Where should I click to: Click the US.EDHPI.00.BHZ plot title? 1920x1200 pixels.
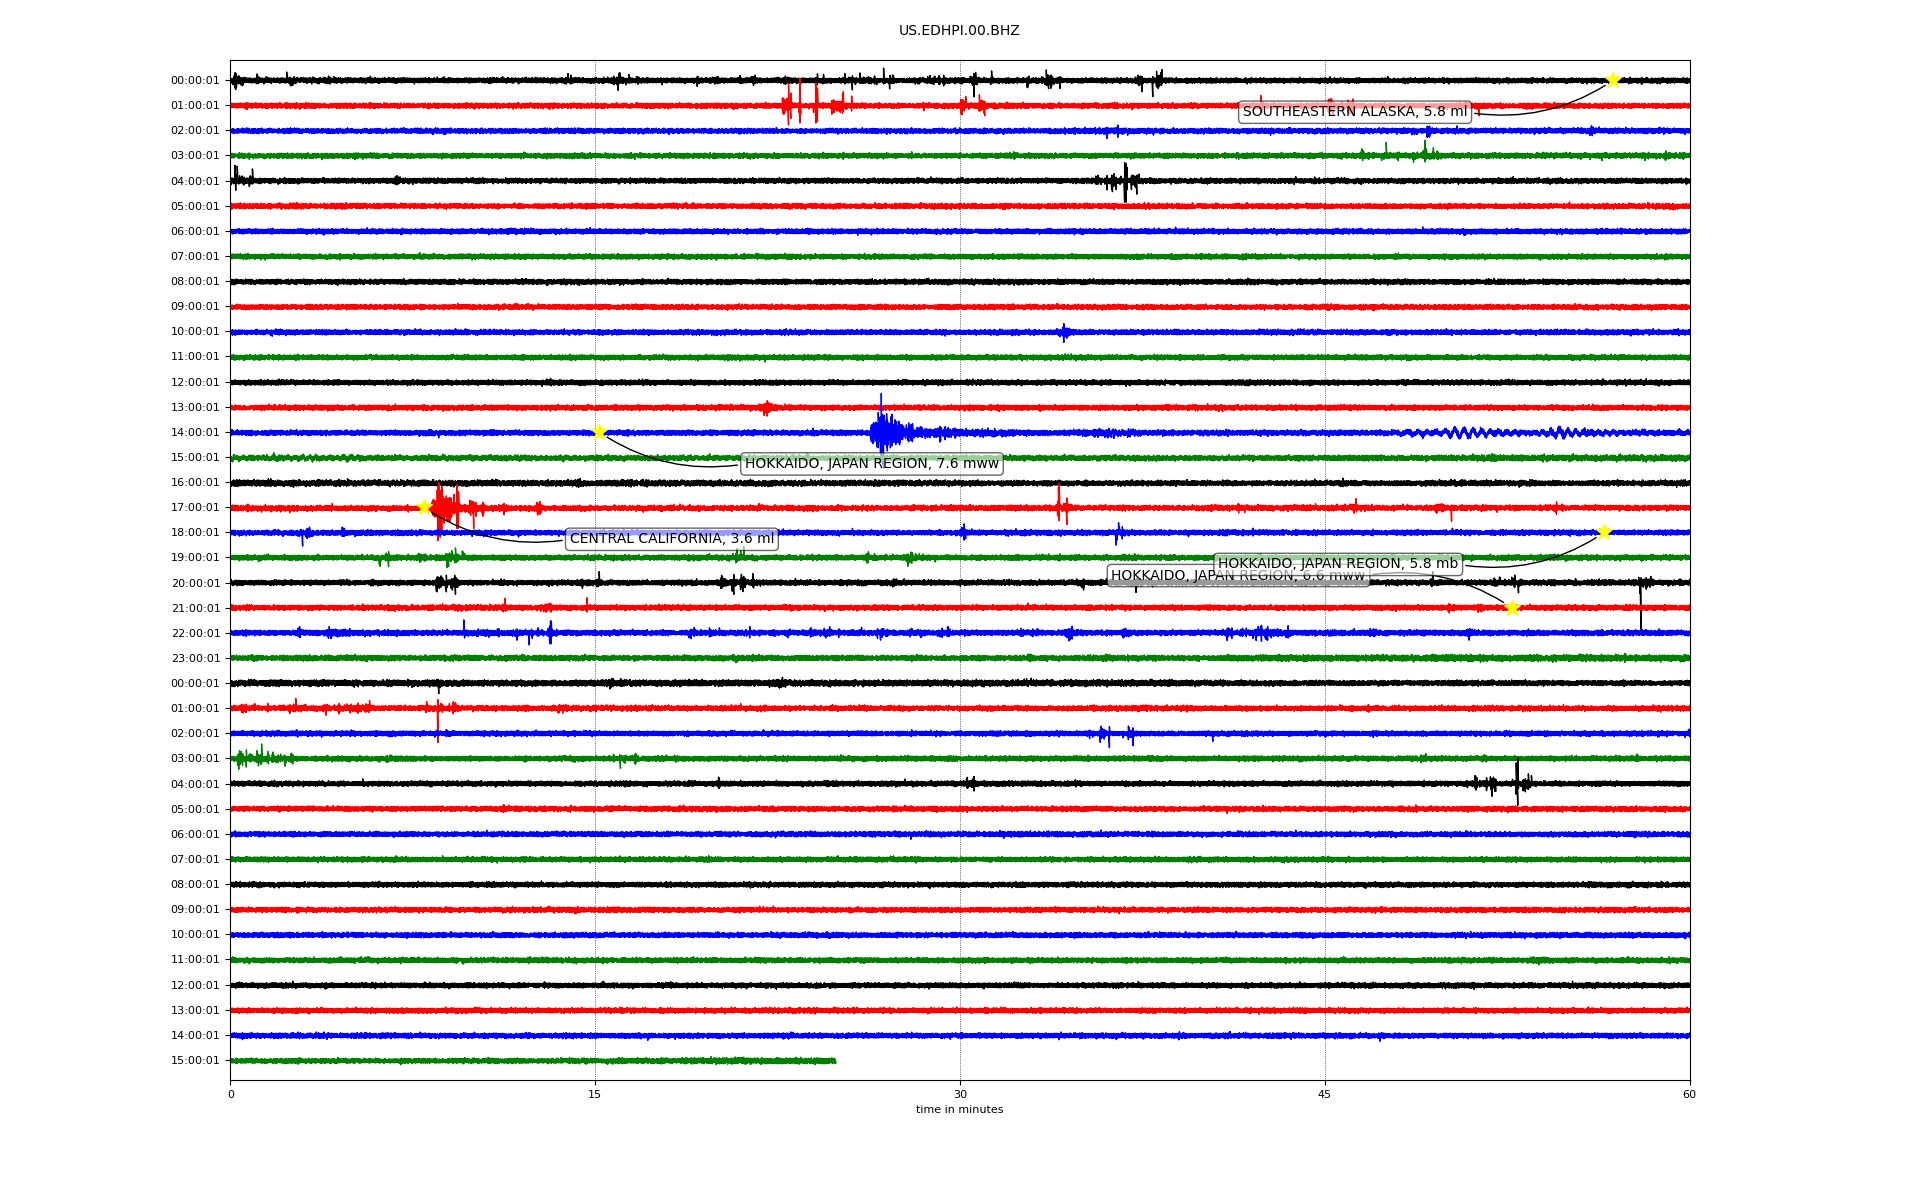(959, 31)
